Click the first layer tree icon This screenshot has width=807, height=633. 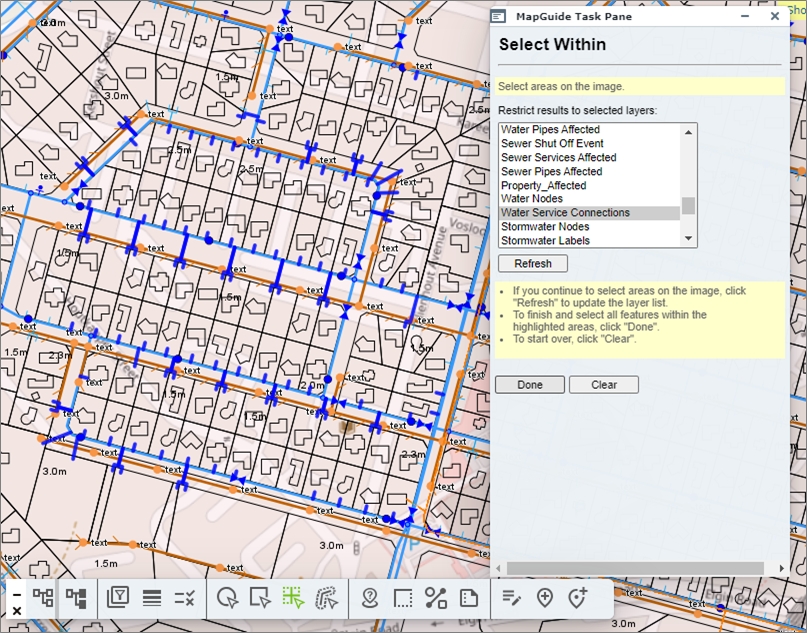(43, 598)
